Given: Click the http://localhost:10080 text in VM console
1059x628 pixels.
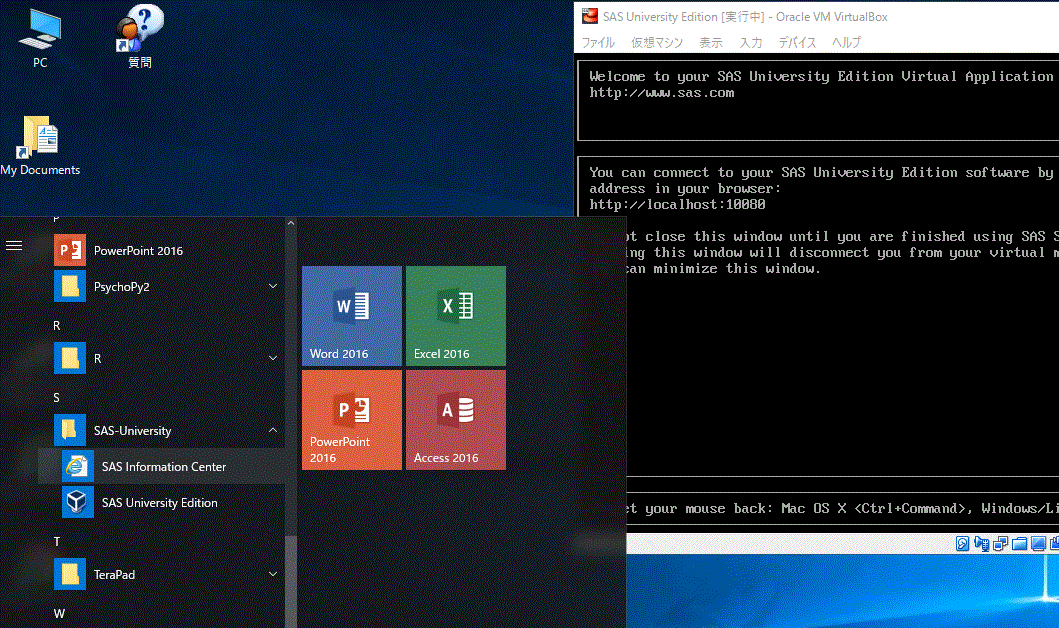Looking at the screenshot, I should [x=677, y=205].
